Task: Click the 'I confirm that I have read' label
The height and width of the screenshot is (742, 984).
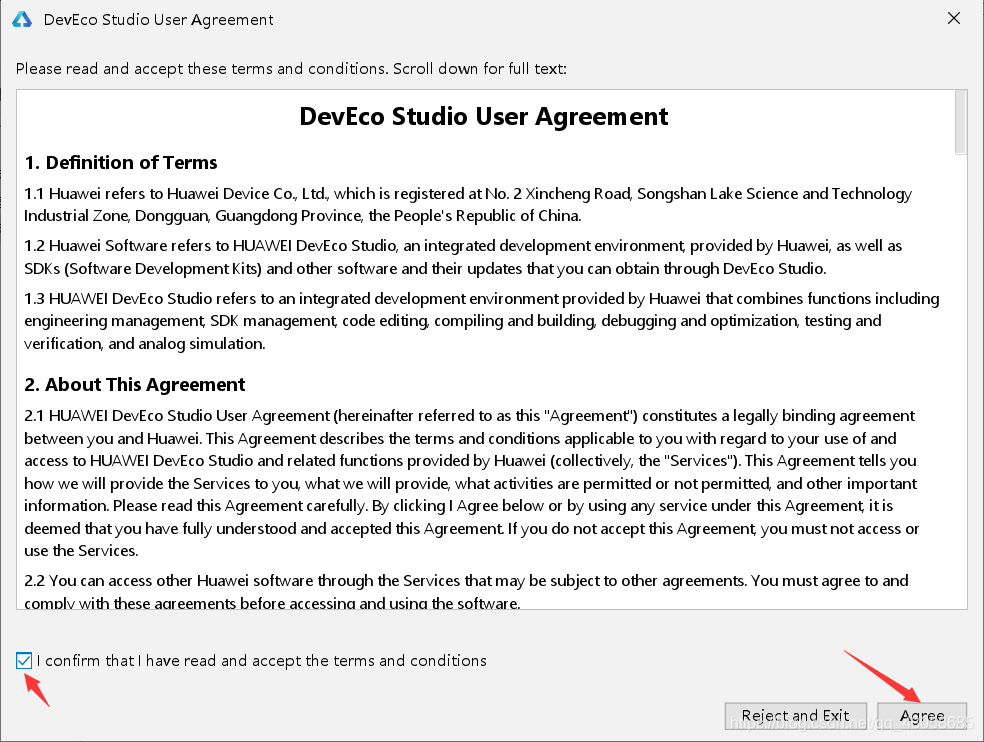Action: [x=262, y=660]
